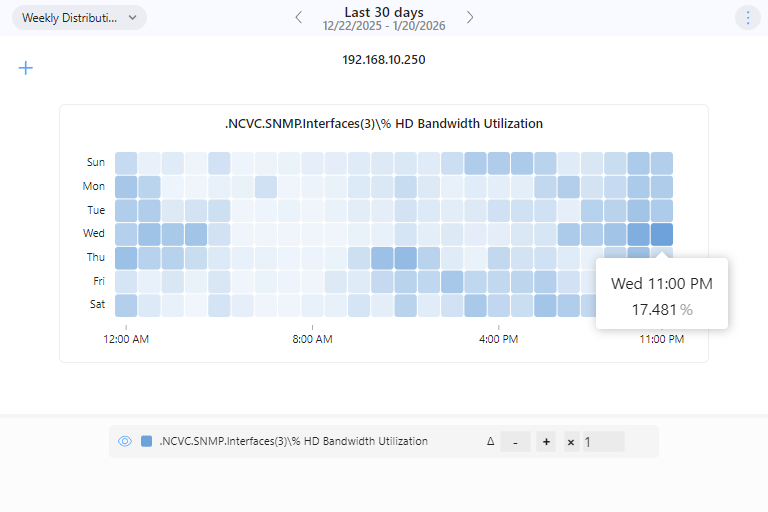This screenshot has height=512, width=768.
Task: Click the multiply symbol beside the factor field
Action: click(x=571, y=441)
